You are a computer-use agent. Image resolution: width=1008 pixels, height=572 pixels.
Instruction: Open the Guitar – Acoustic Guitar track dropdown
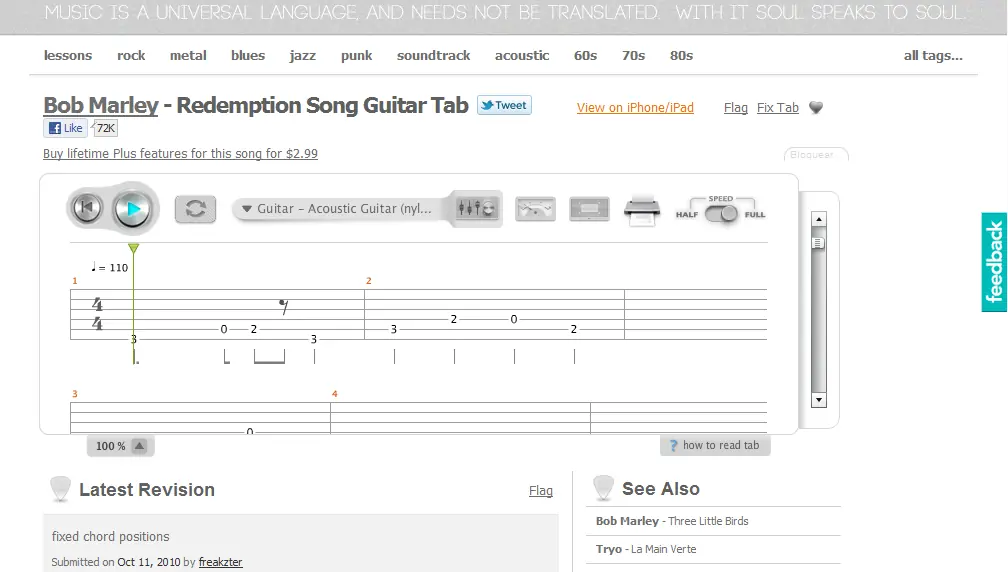pyautogui.click(x=339, y=209)
